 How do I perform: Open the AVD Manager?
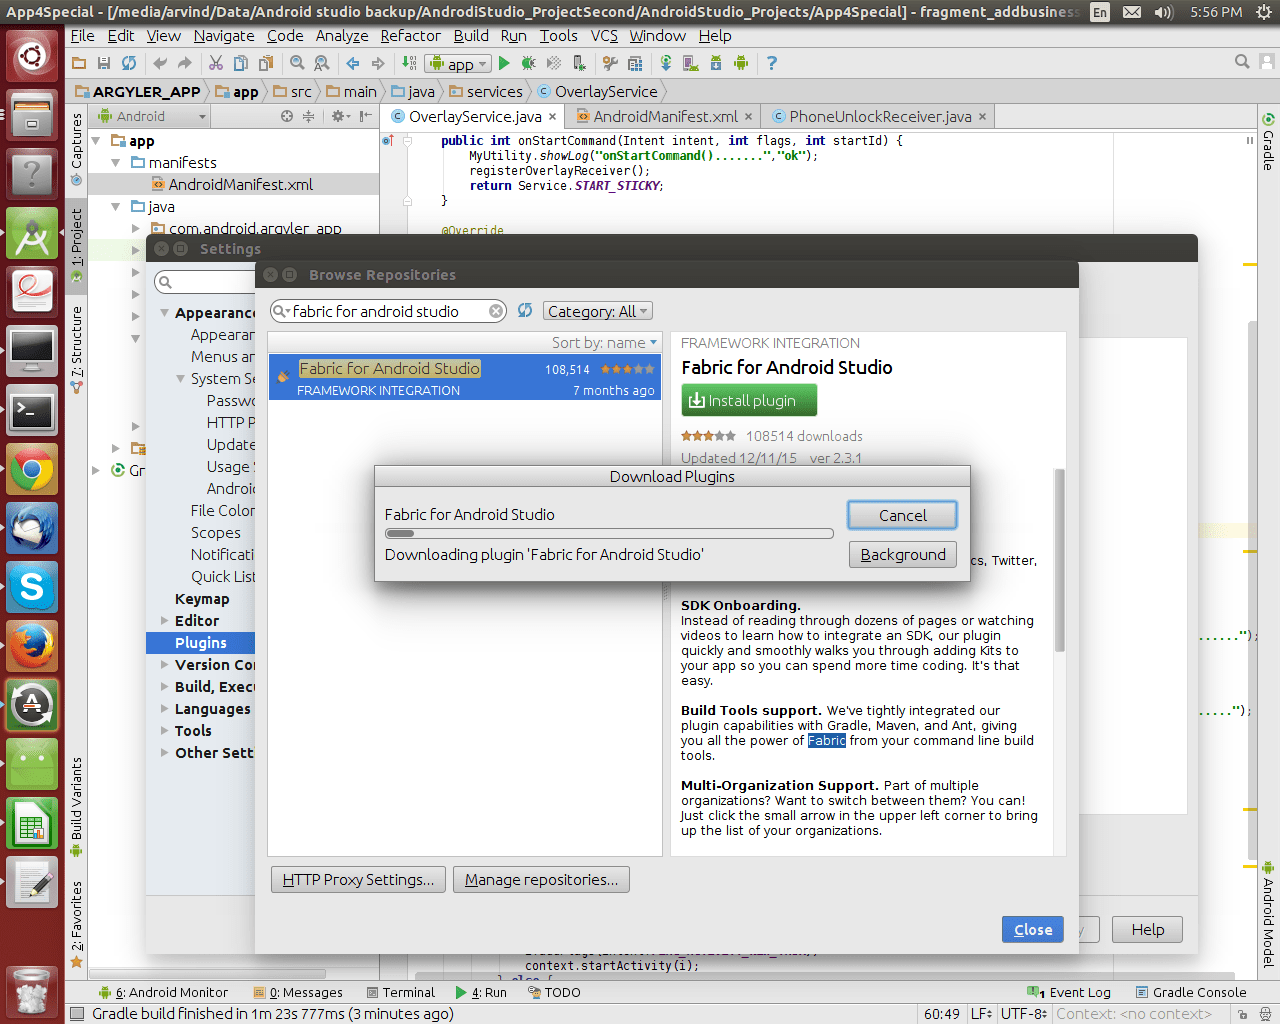point(689,63)
